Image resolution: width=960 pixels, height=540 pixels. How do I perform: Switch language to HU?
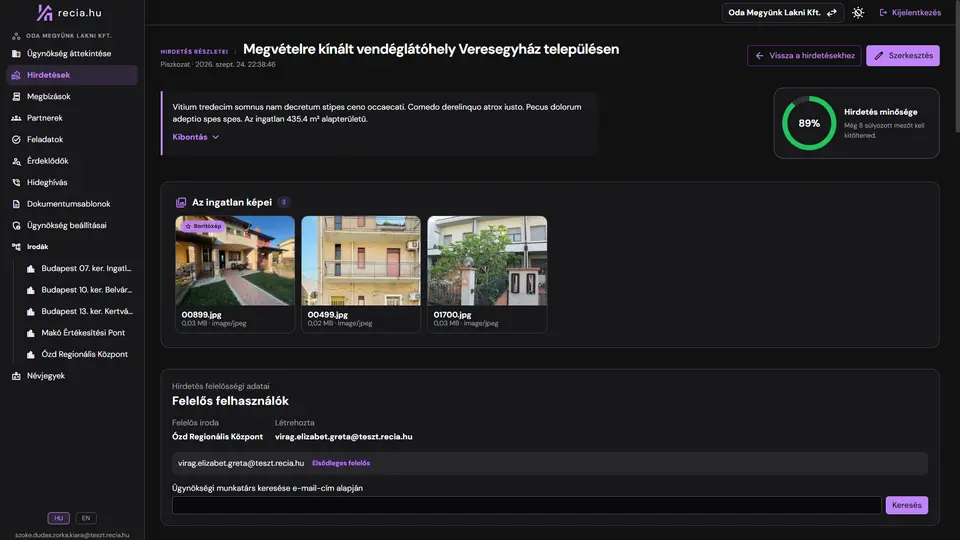click(59, 518)
